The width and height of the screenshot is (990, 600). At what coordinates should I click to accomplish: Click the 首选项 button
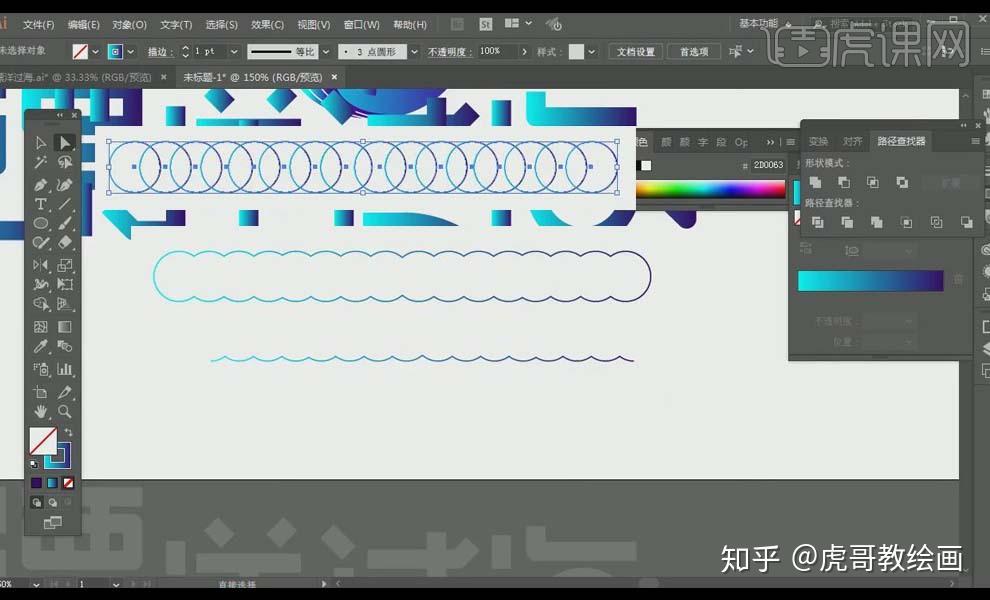[x=694, y=52]
